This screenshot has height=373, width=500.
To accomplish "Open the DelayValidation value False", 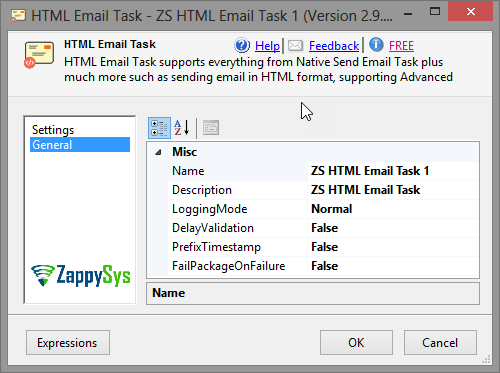I will pyautogui.click(x=393, y=228).
